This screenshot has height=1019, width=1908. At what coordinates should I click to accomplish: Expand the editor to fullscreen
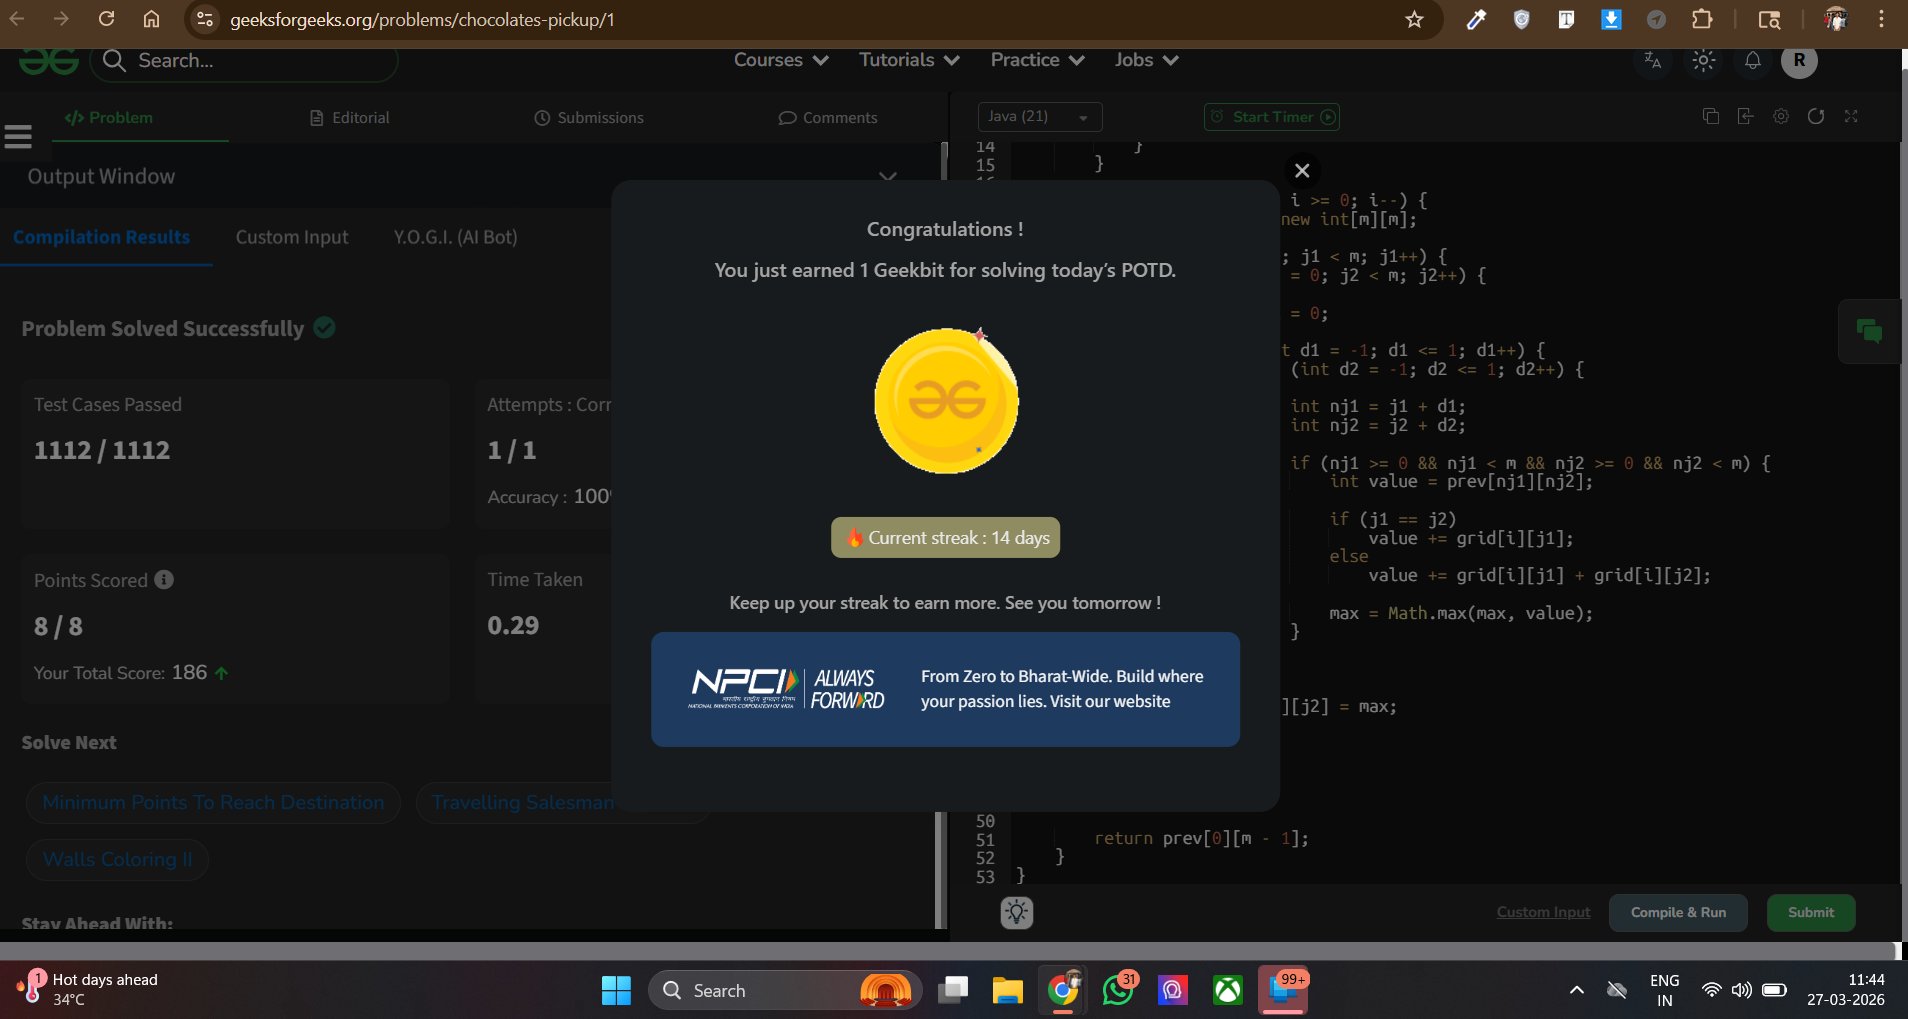[1851, 117]
